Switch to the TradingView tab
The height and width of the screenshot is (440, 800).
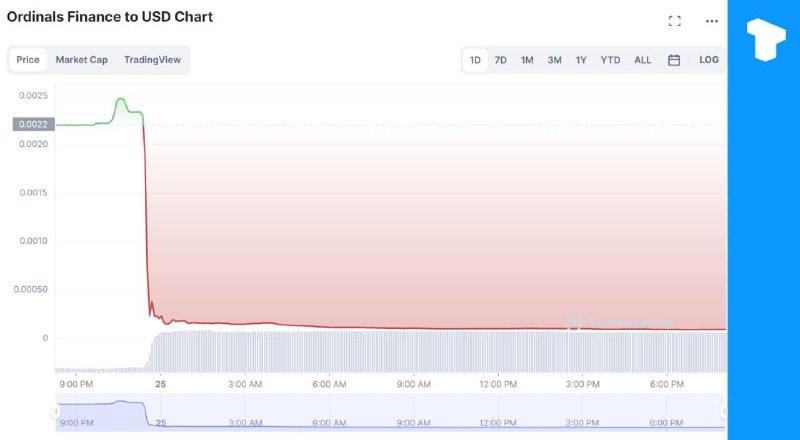153,60
